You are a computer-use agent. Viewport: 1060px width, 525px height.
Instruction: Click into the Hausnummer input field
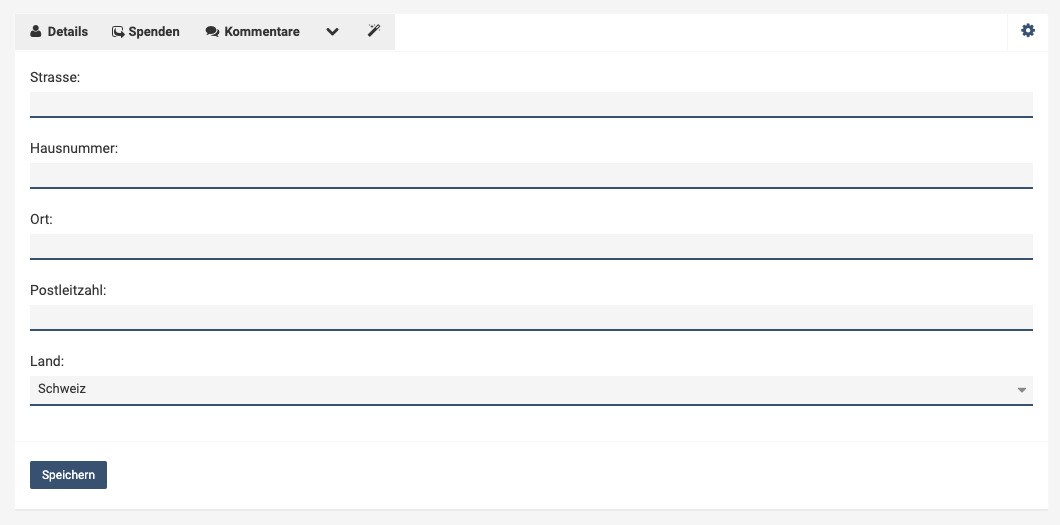(x=531, y=176)
